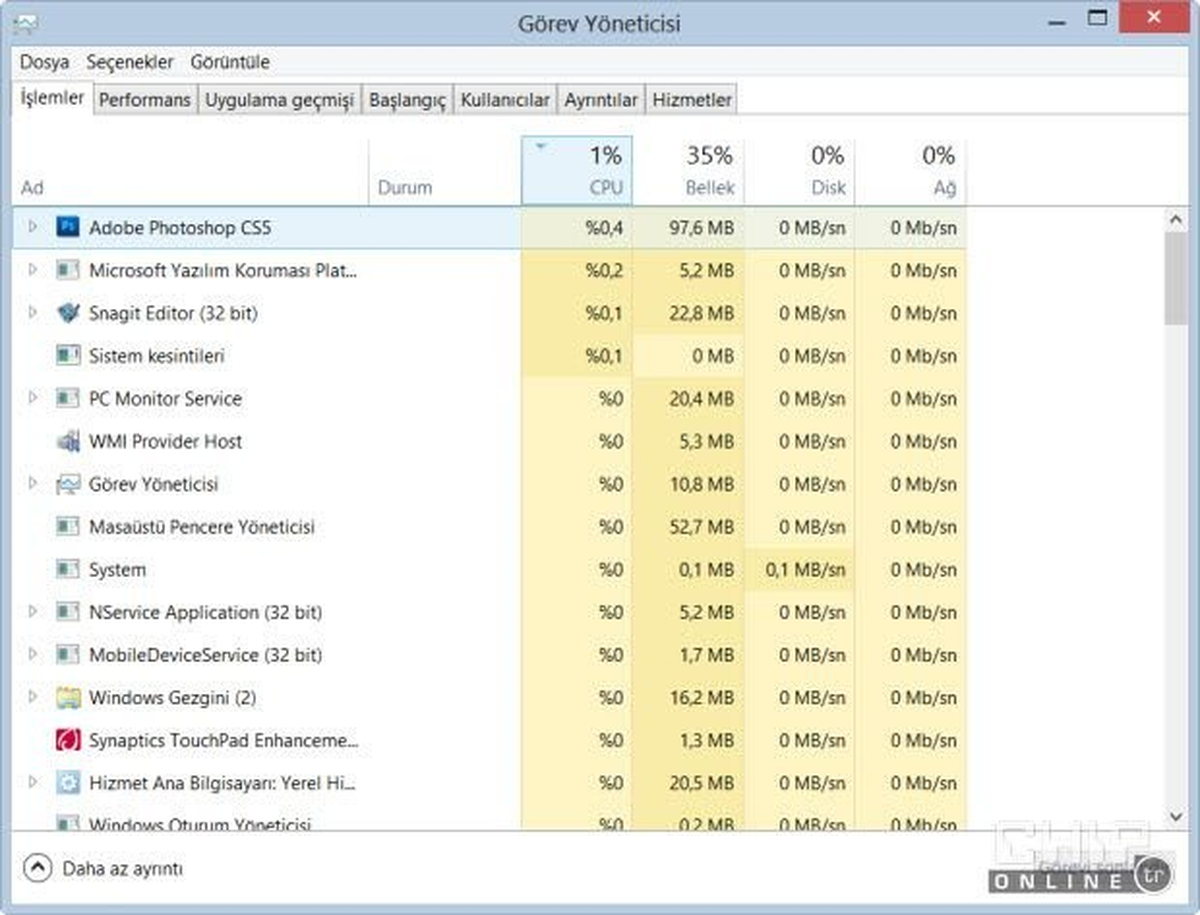Viewport: 1200px width, 915px height.
Task: Expand the Windows Gezgini (2) group
Action: 32,697
